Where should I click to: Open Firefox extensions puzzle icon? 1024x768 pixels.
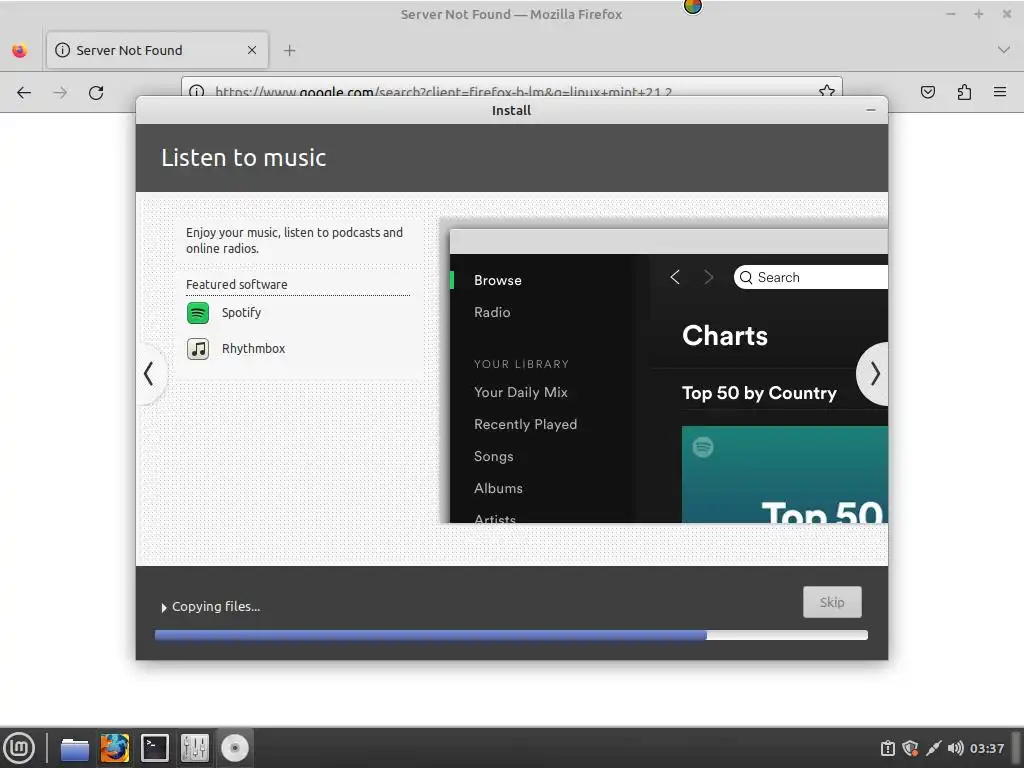click(x=964, y=92)
